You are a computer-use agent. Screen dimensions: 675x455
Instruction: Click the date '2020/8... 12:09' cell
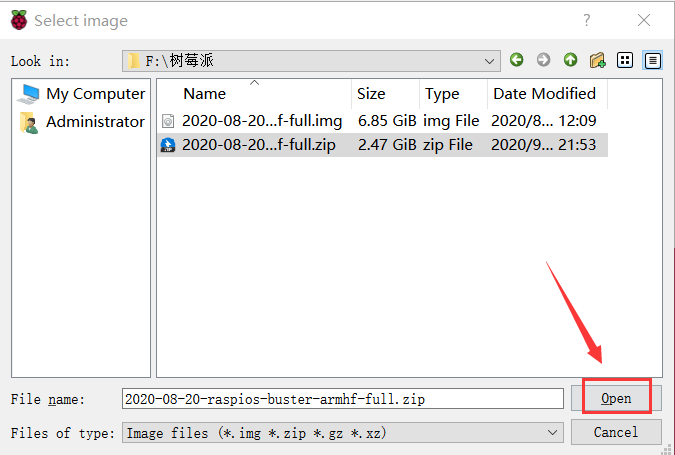544,121
